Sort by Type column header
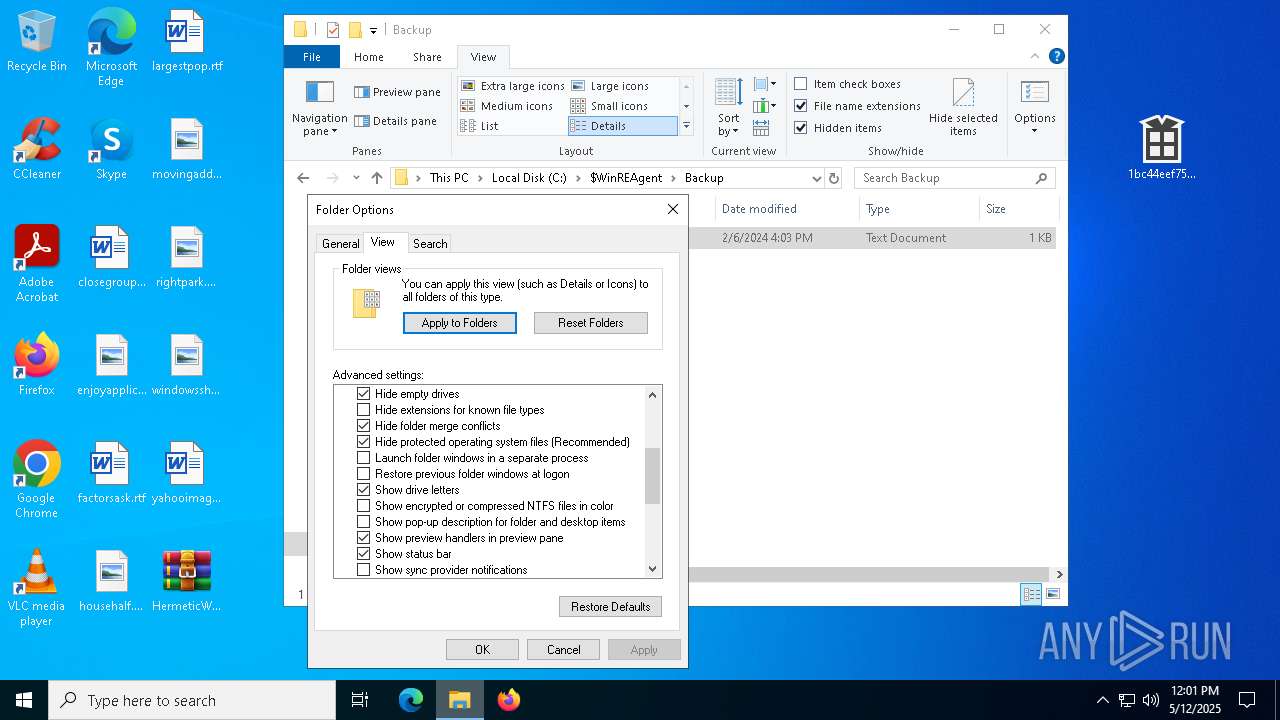The image size is (1280, 720). [x=919, y=209]
